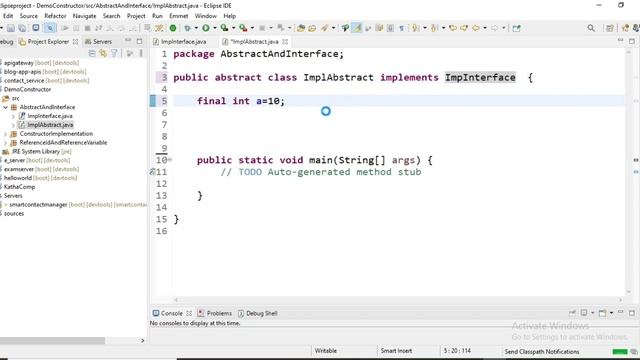Click Project Explorer horizontal scrollbar thumb
This screenshot has width=640, height=360.
pos(52,340)
